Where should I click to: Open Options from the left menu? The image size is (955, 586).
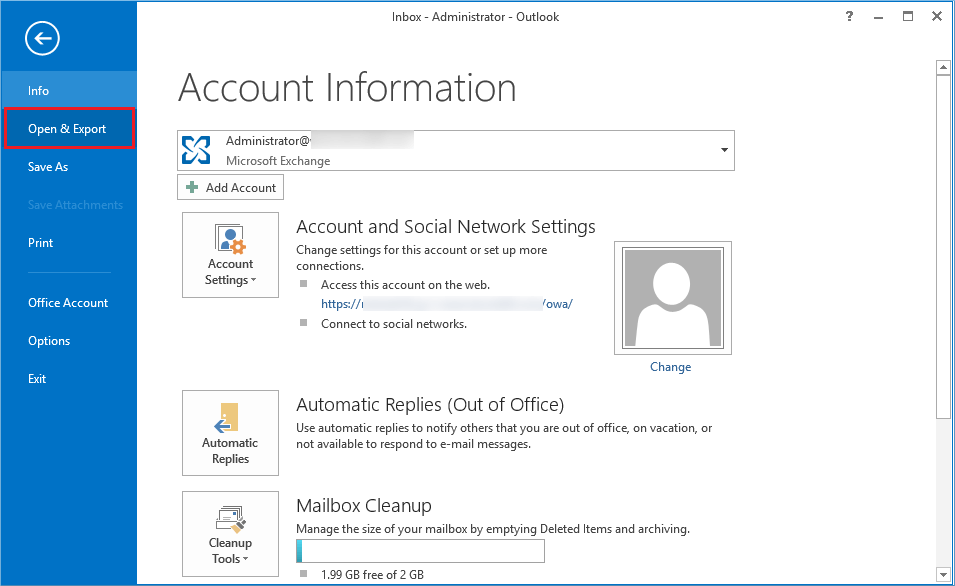(x=49, y=341)
